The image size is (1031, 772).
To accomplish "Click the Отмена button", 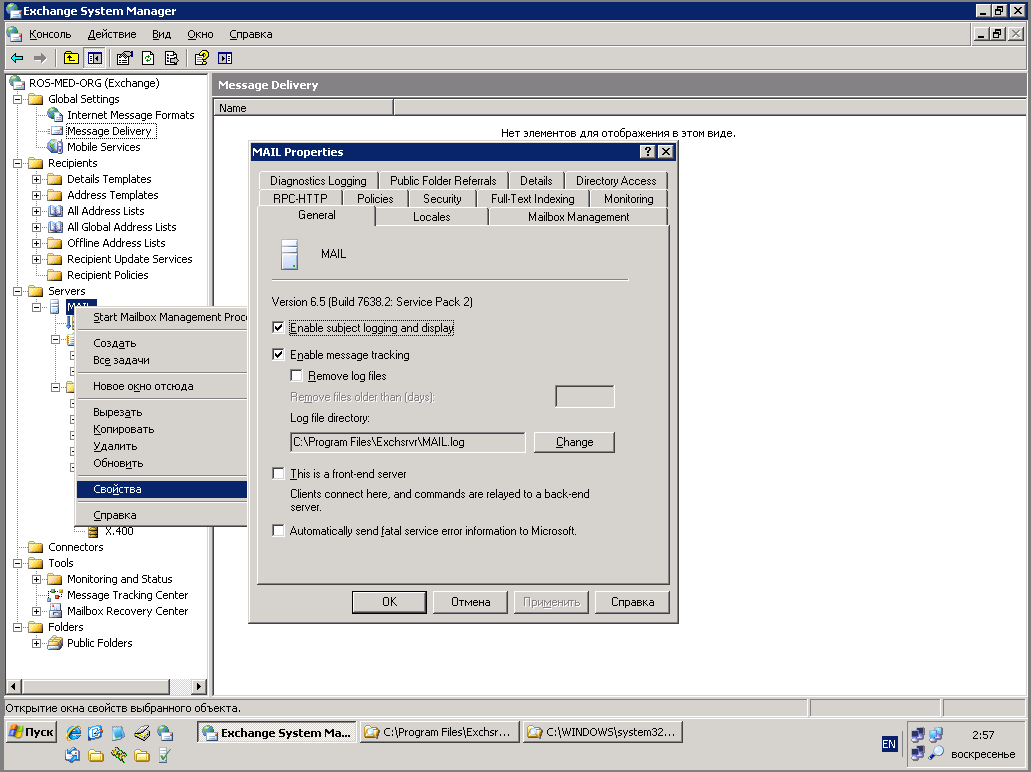I will coord(471,602).
